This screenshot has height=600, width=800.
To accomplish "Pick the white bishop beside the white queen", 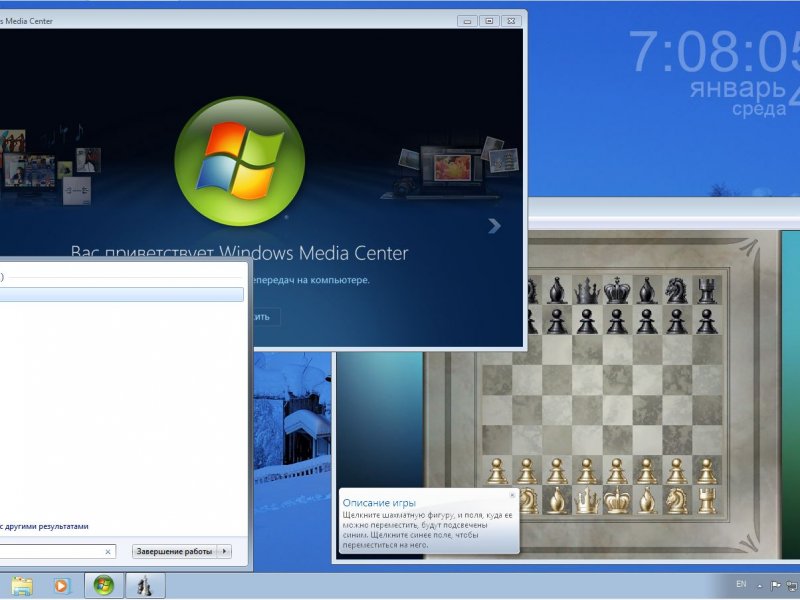I will coord(557,501).
